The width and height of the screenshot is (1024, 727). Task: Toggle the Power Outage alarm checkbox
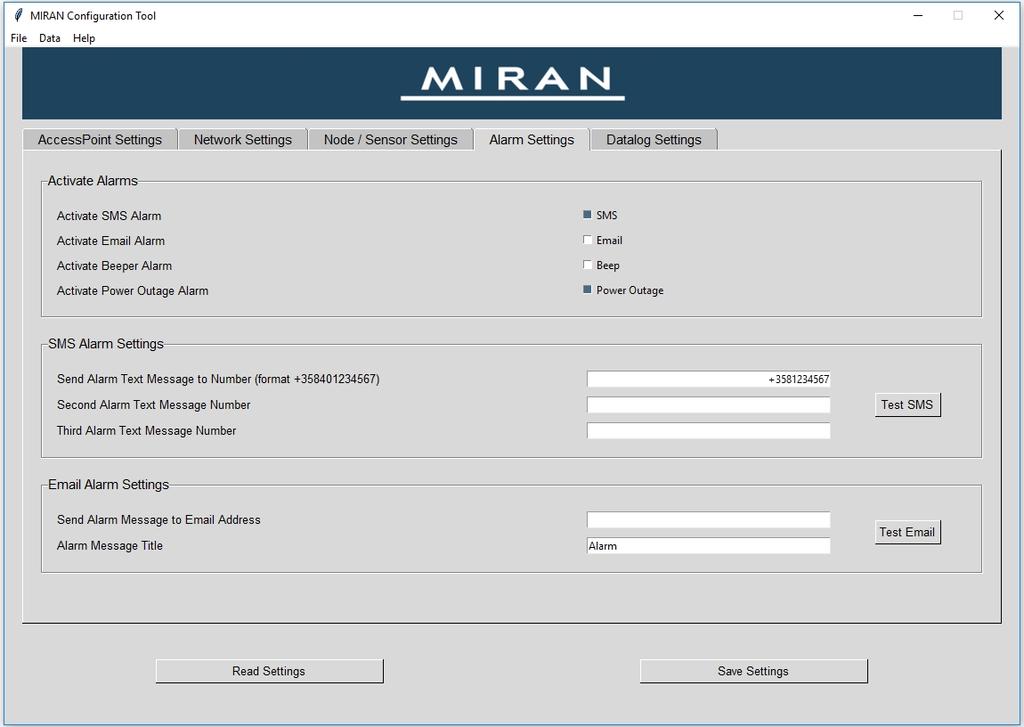(587, 289)
